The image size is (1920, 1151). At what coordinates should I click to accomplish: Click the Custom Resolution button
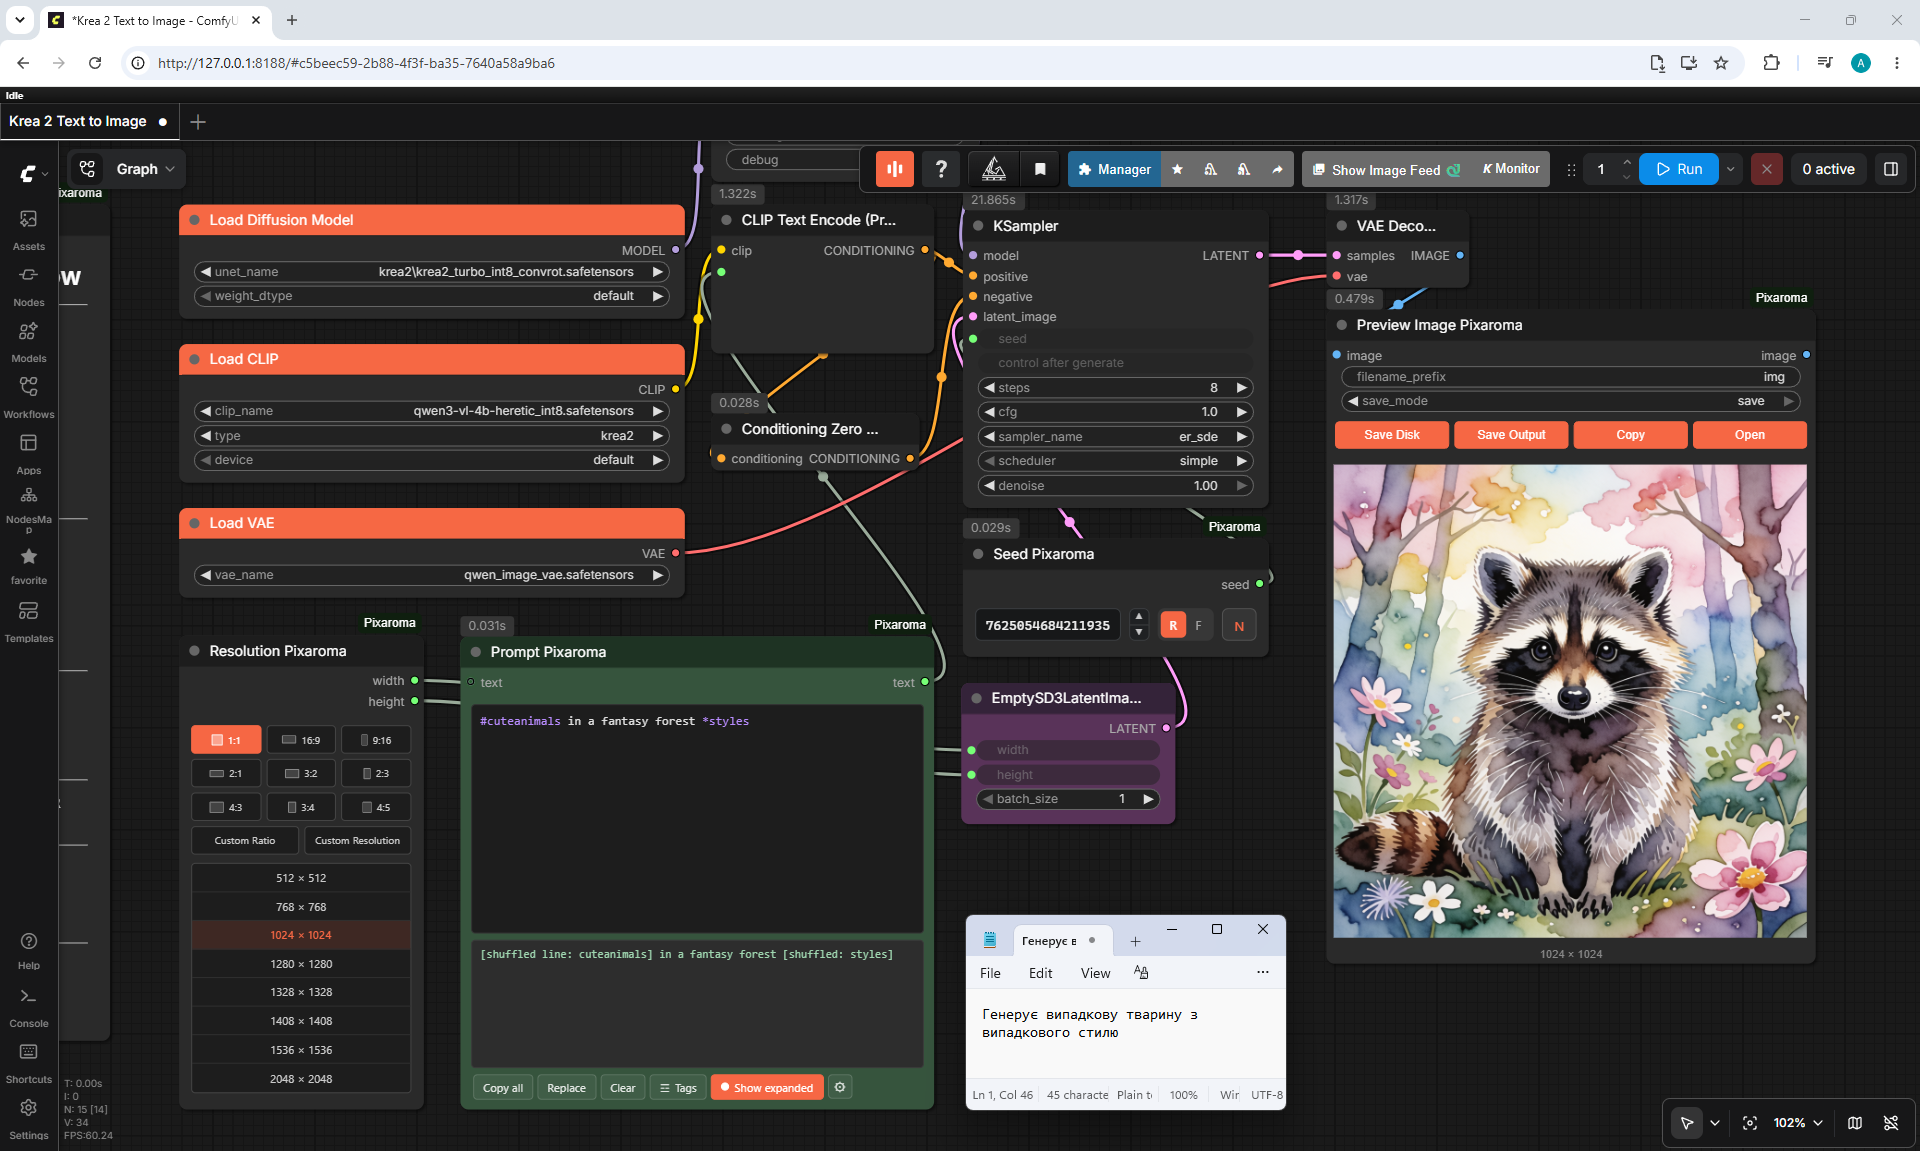coord(357,841)
